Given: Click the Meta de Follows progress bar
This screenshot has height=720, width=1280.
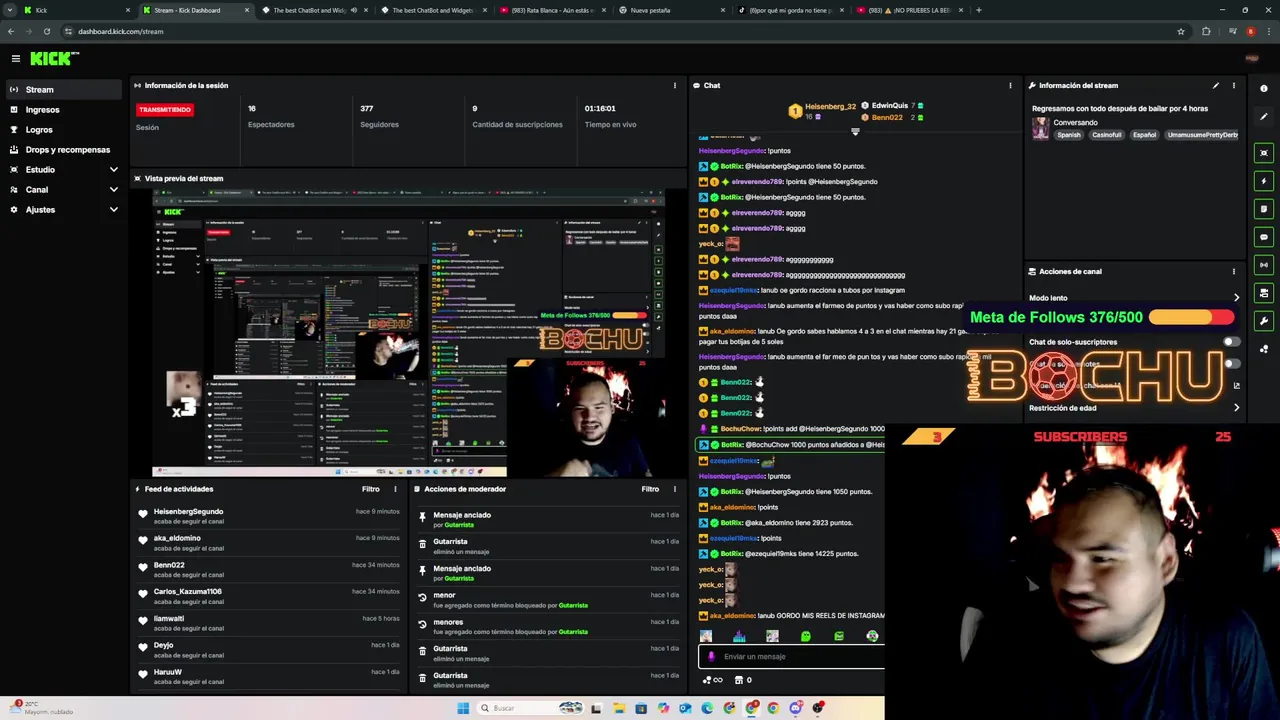Looking at the screenshot, I should pos(1191,317).
